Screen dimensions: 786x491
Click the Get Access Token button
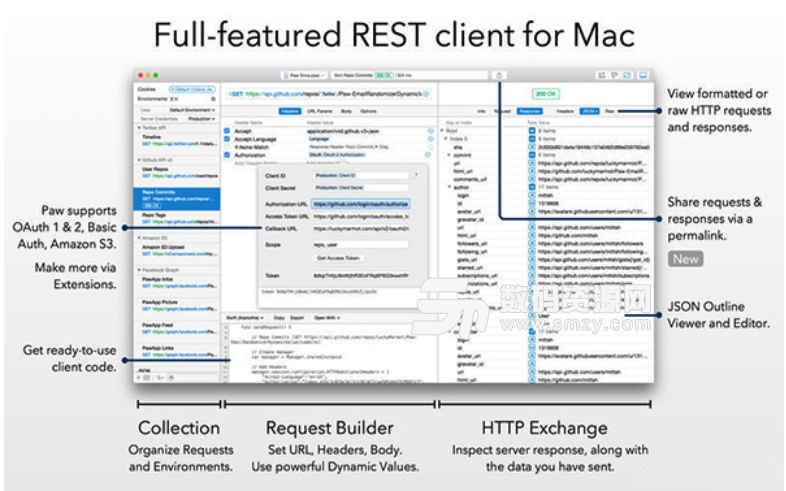tap(338, 258)
